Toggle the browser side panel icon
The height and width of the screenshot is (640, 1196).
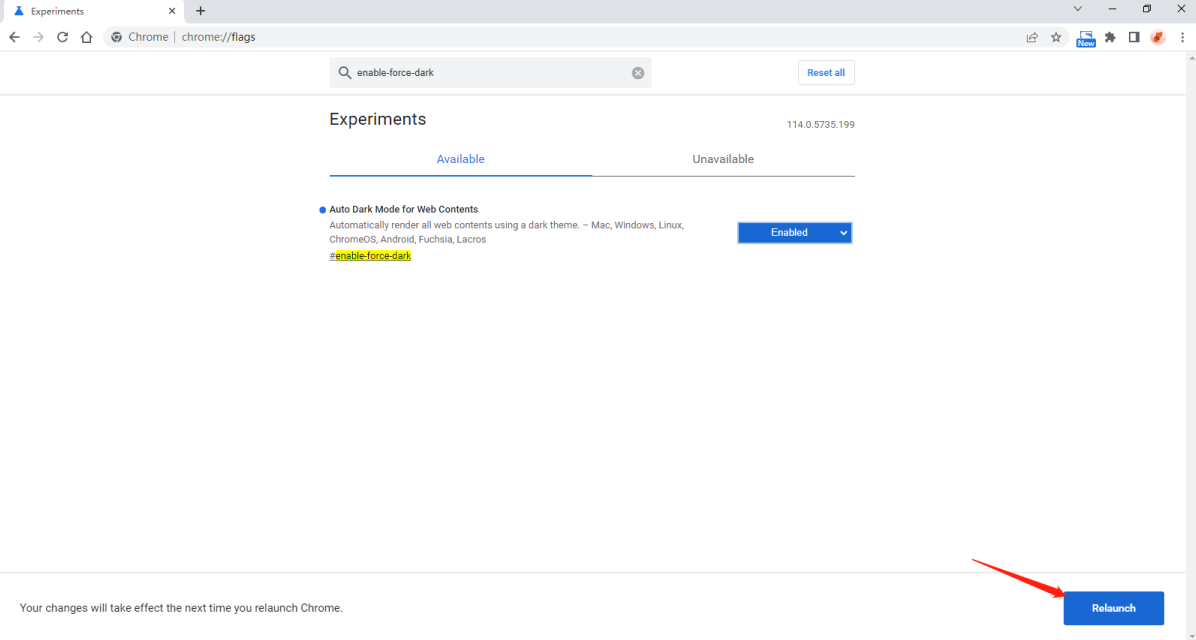1134,37
